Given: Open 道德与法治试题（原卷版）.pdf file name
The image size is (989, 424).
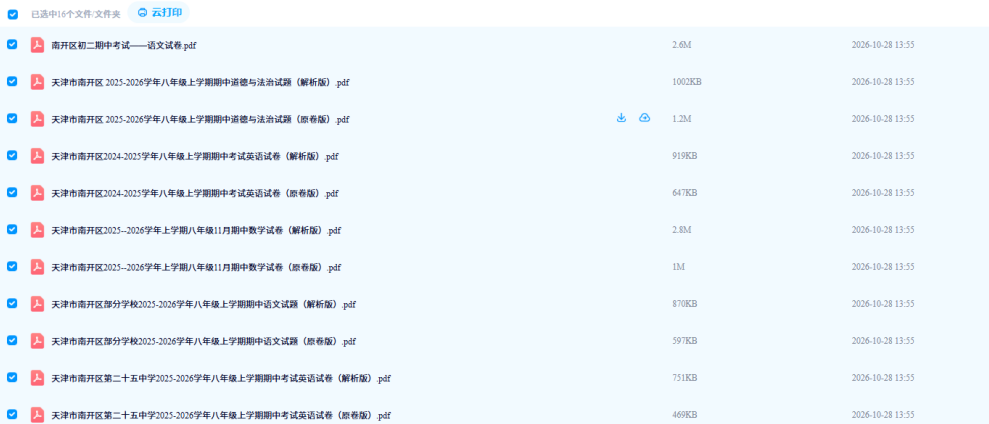Looking at the screenshot, I should click(200, 119).
